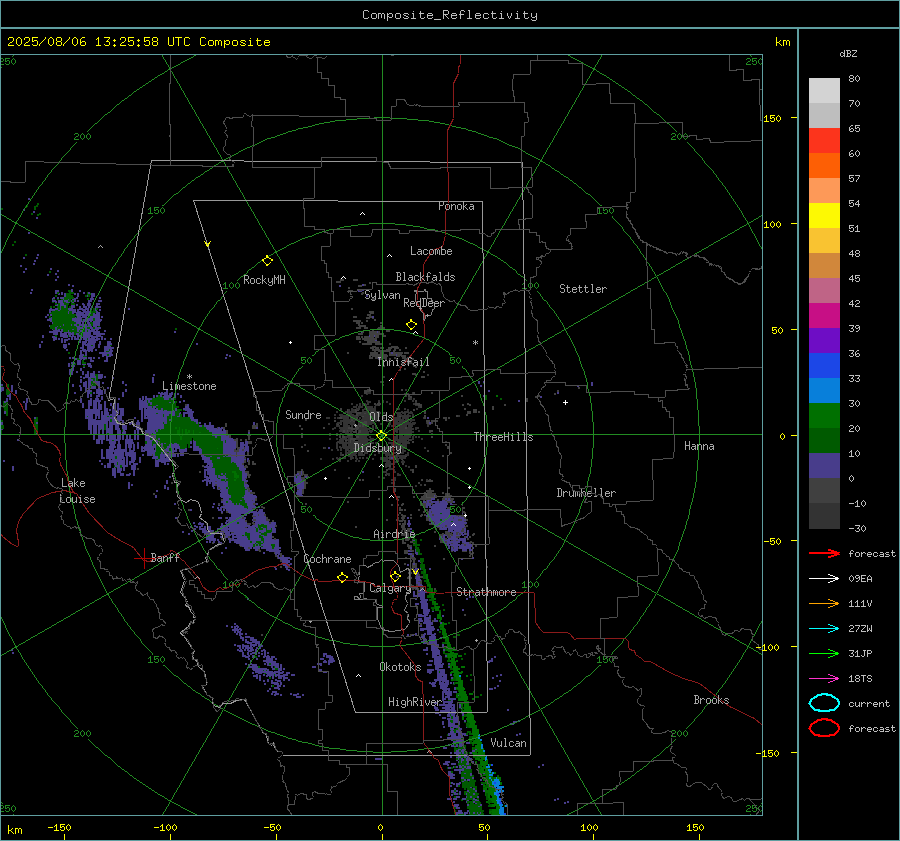Viewport: 900px width, 841px height.
Task: Click the cyan 27ZW arrow in legend
Action: 824,629
